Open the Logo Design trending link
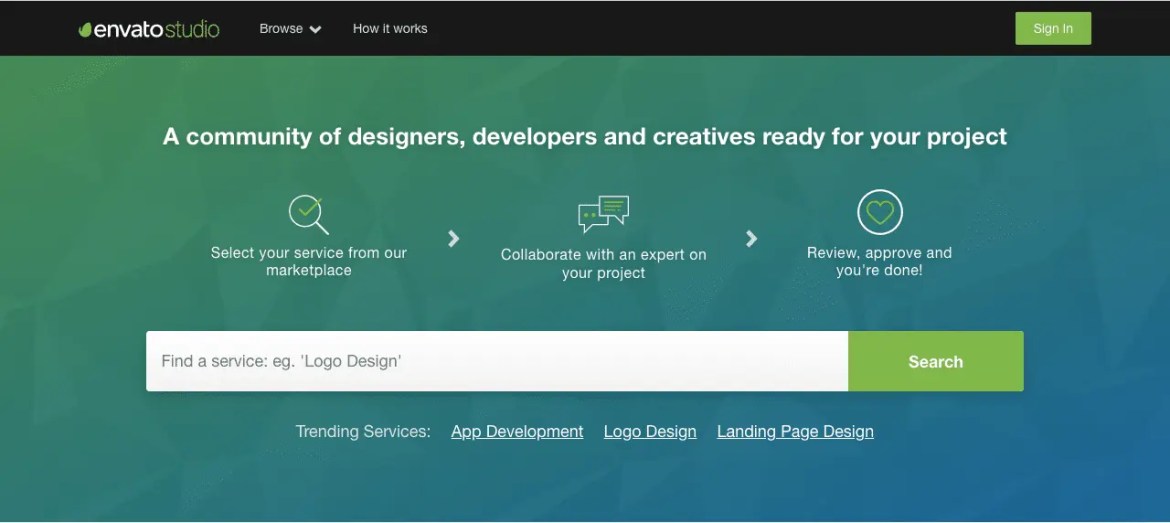This screenshot has height=523, width=1170. click(x=650, y=431)
